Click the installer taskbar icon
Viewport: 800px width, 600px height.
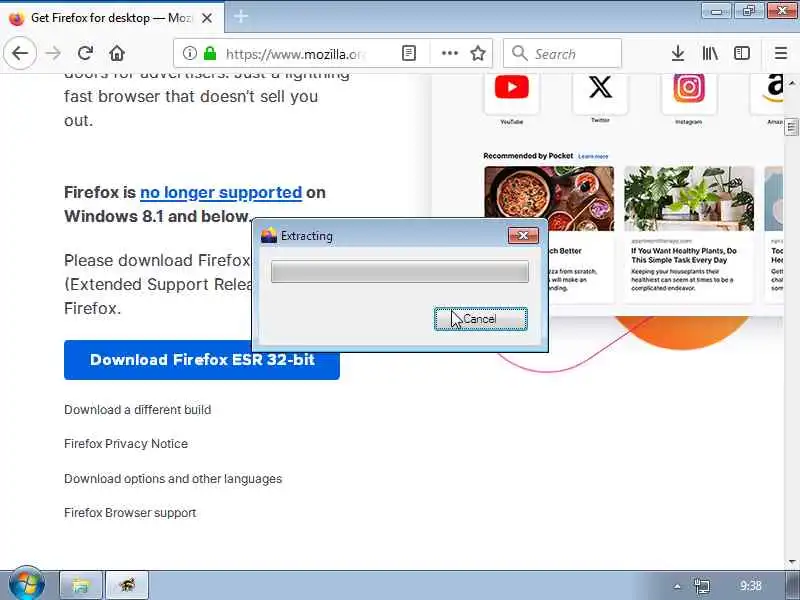tap(127, 585)
